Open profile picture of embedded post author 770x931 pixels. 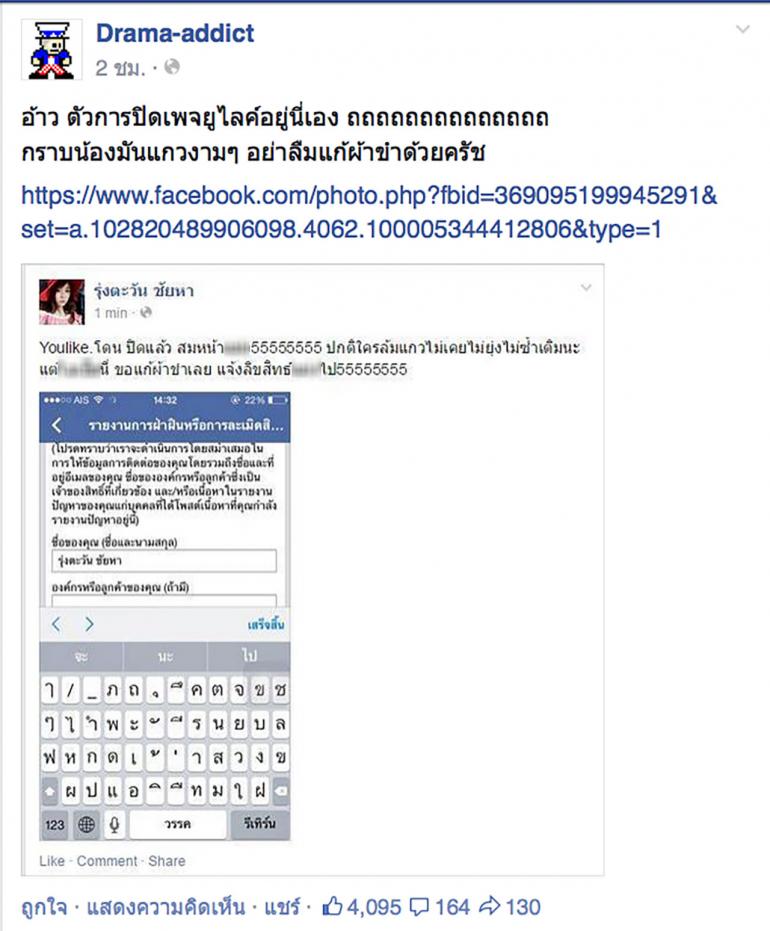(x=62, y=302)
